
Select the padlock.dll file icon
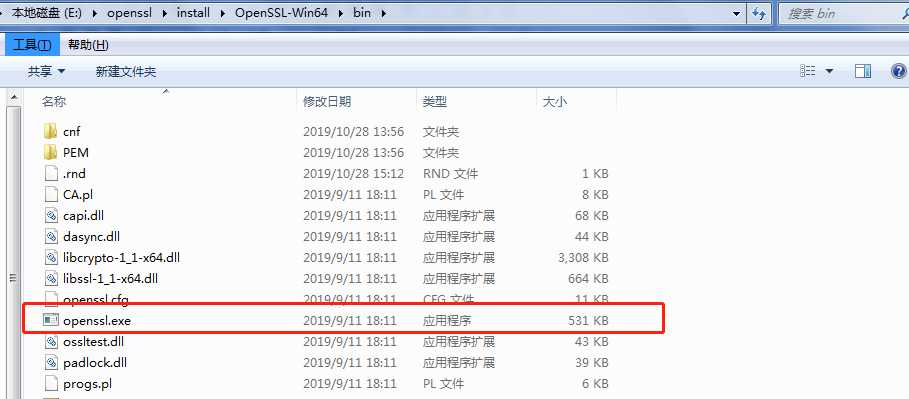tap(52, 362)
